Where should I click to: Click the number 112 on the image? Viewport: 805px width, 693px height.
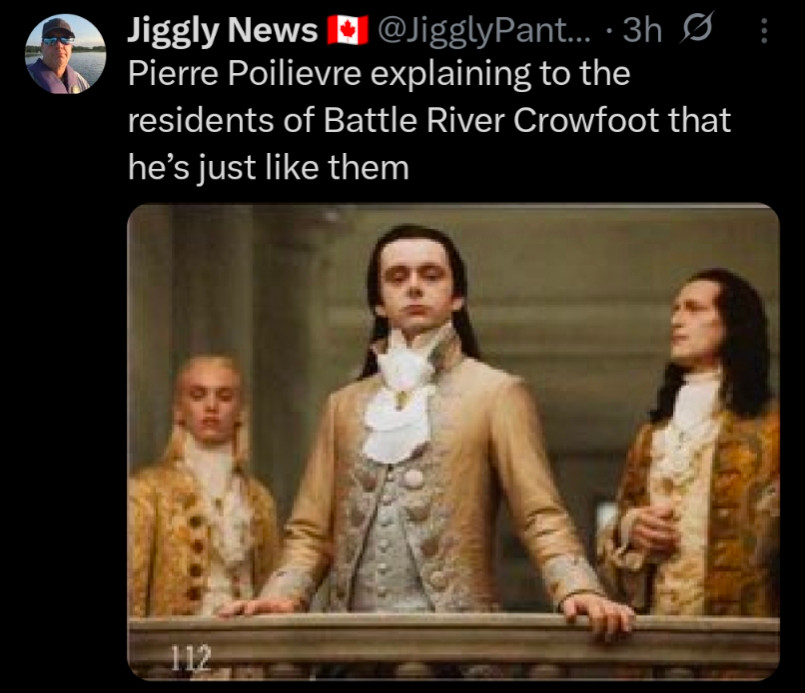[190, 658]
